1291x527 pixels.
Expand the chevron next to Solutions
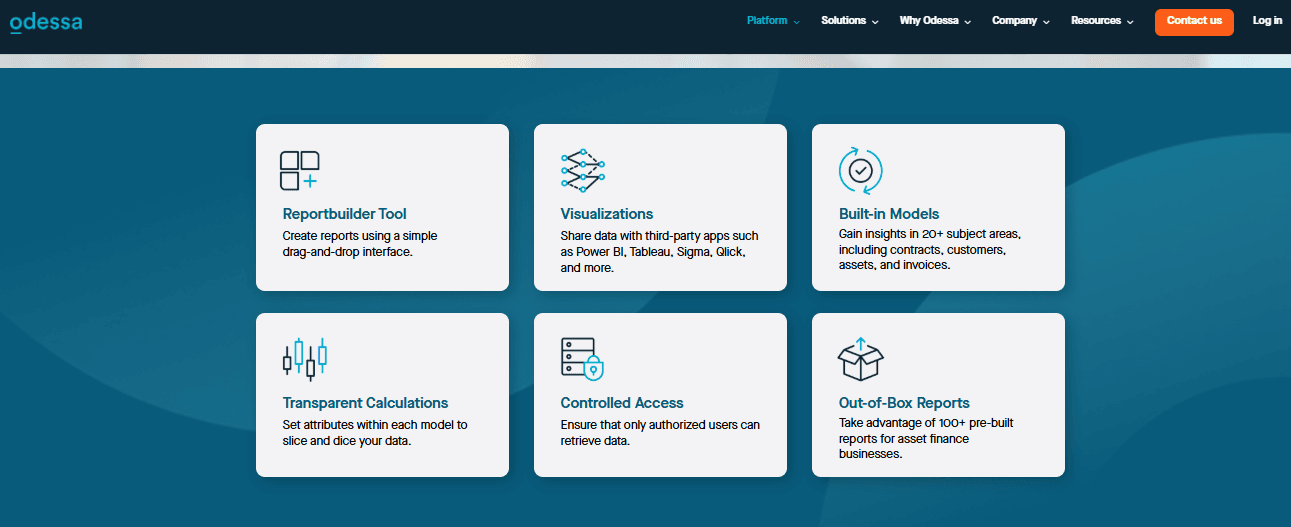click(875, 22)
